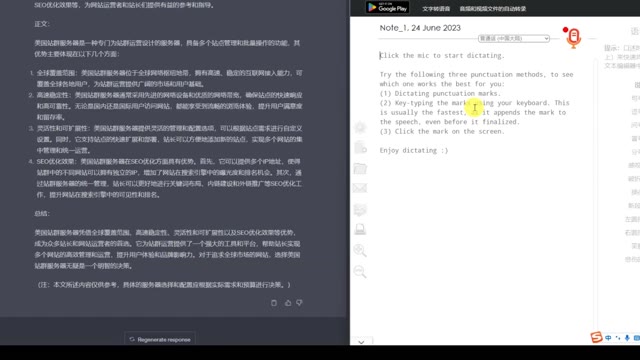Open the Google Play badge link
This screenshot has height=360, width=640.
click(x=387, y=8)
